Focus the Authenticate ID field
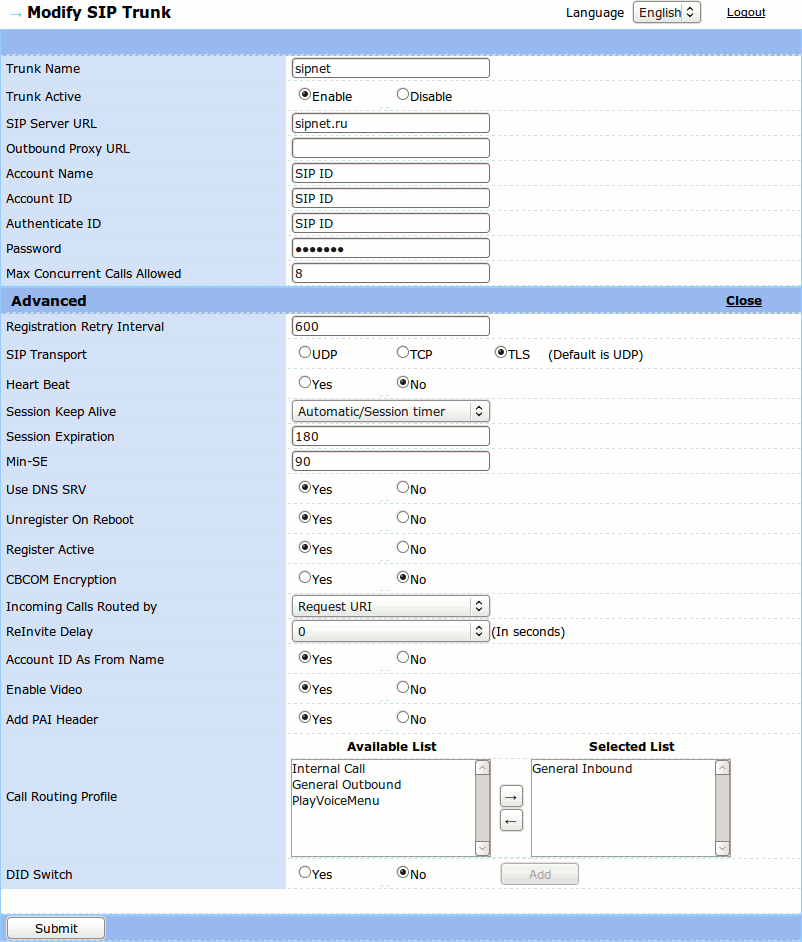The width and height of the screenshot is (802, 942). (390, 223)
